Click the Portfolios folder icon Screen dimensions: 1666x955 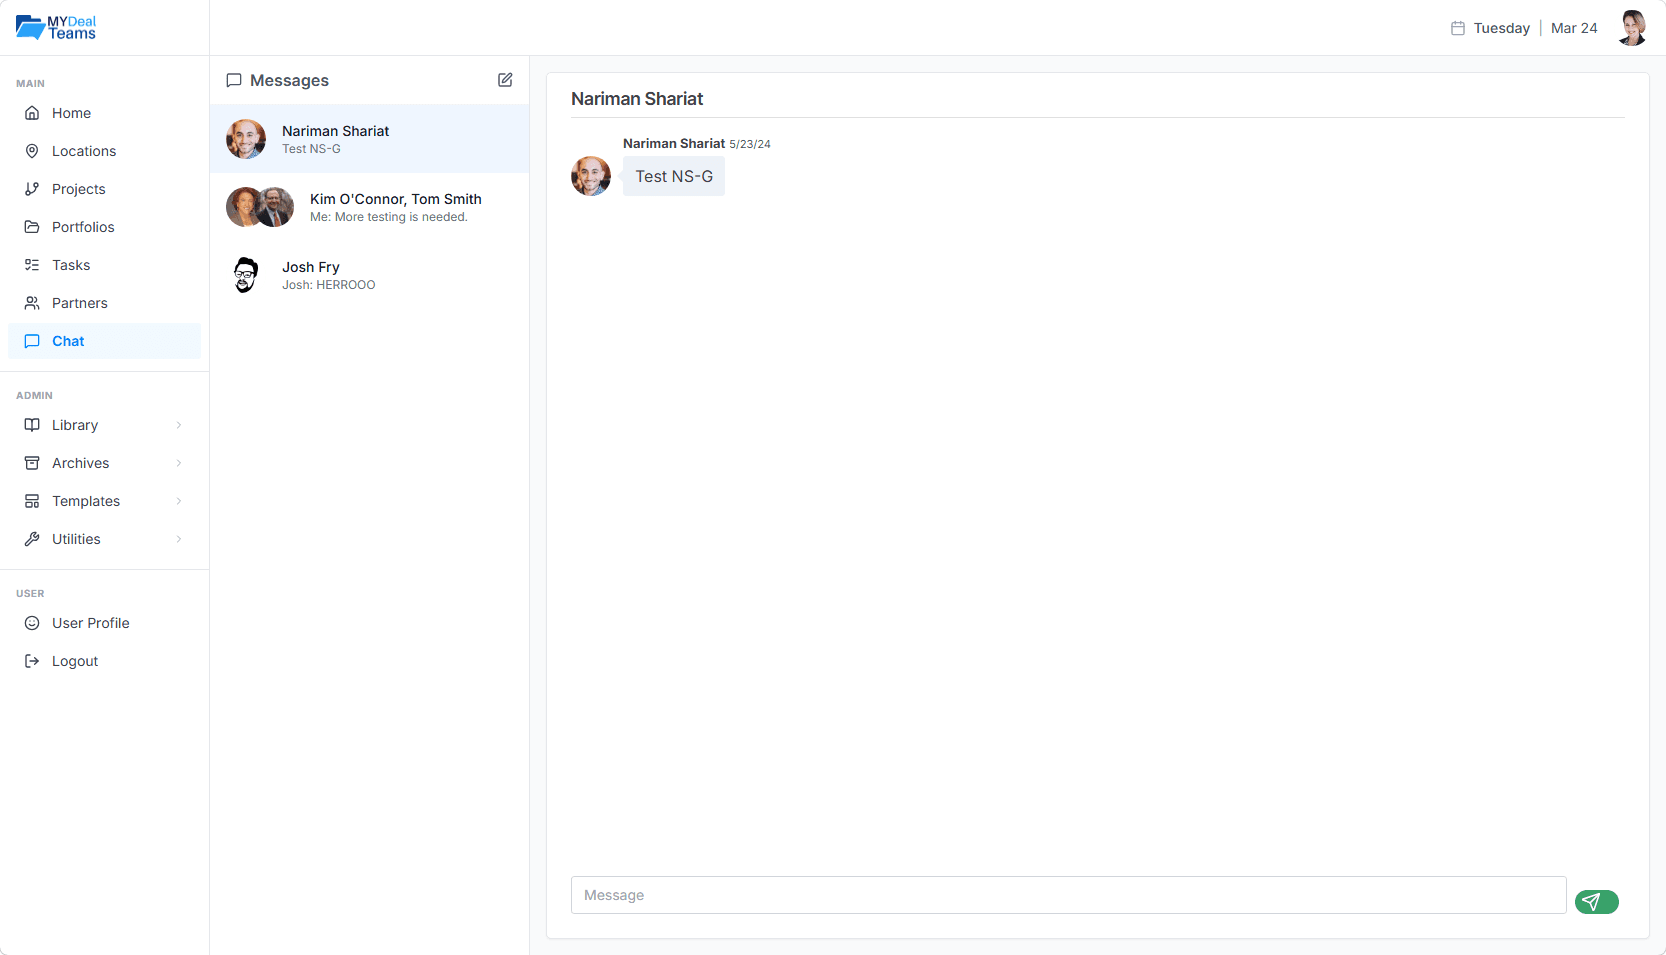(32, 227)
